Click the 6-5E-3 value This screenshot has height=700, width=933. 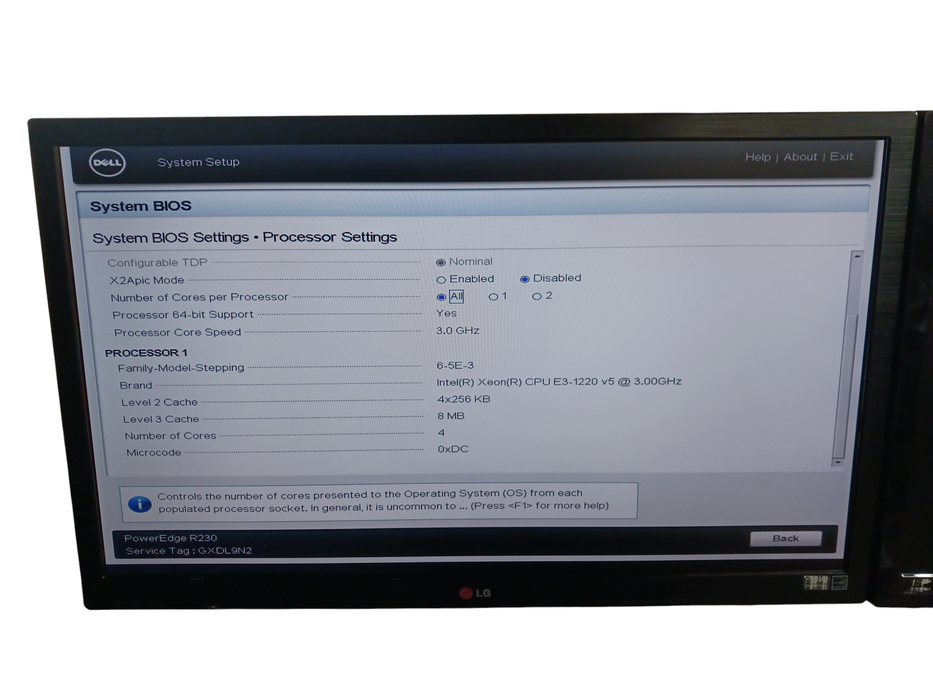coord(455,365)
